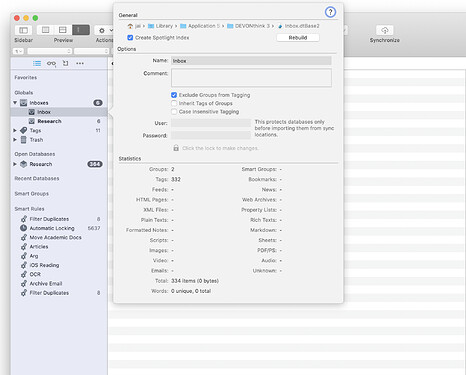Click in the Password field
This screenshot has height=375, width=466.
pyautogui.click(x=211, y=135)
